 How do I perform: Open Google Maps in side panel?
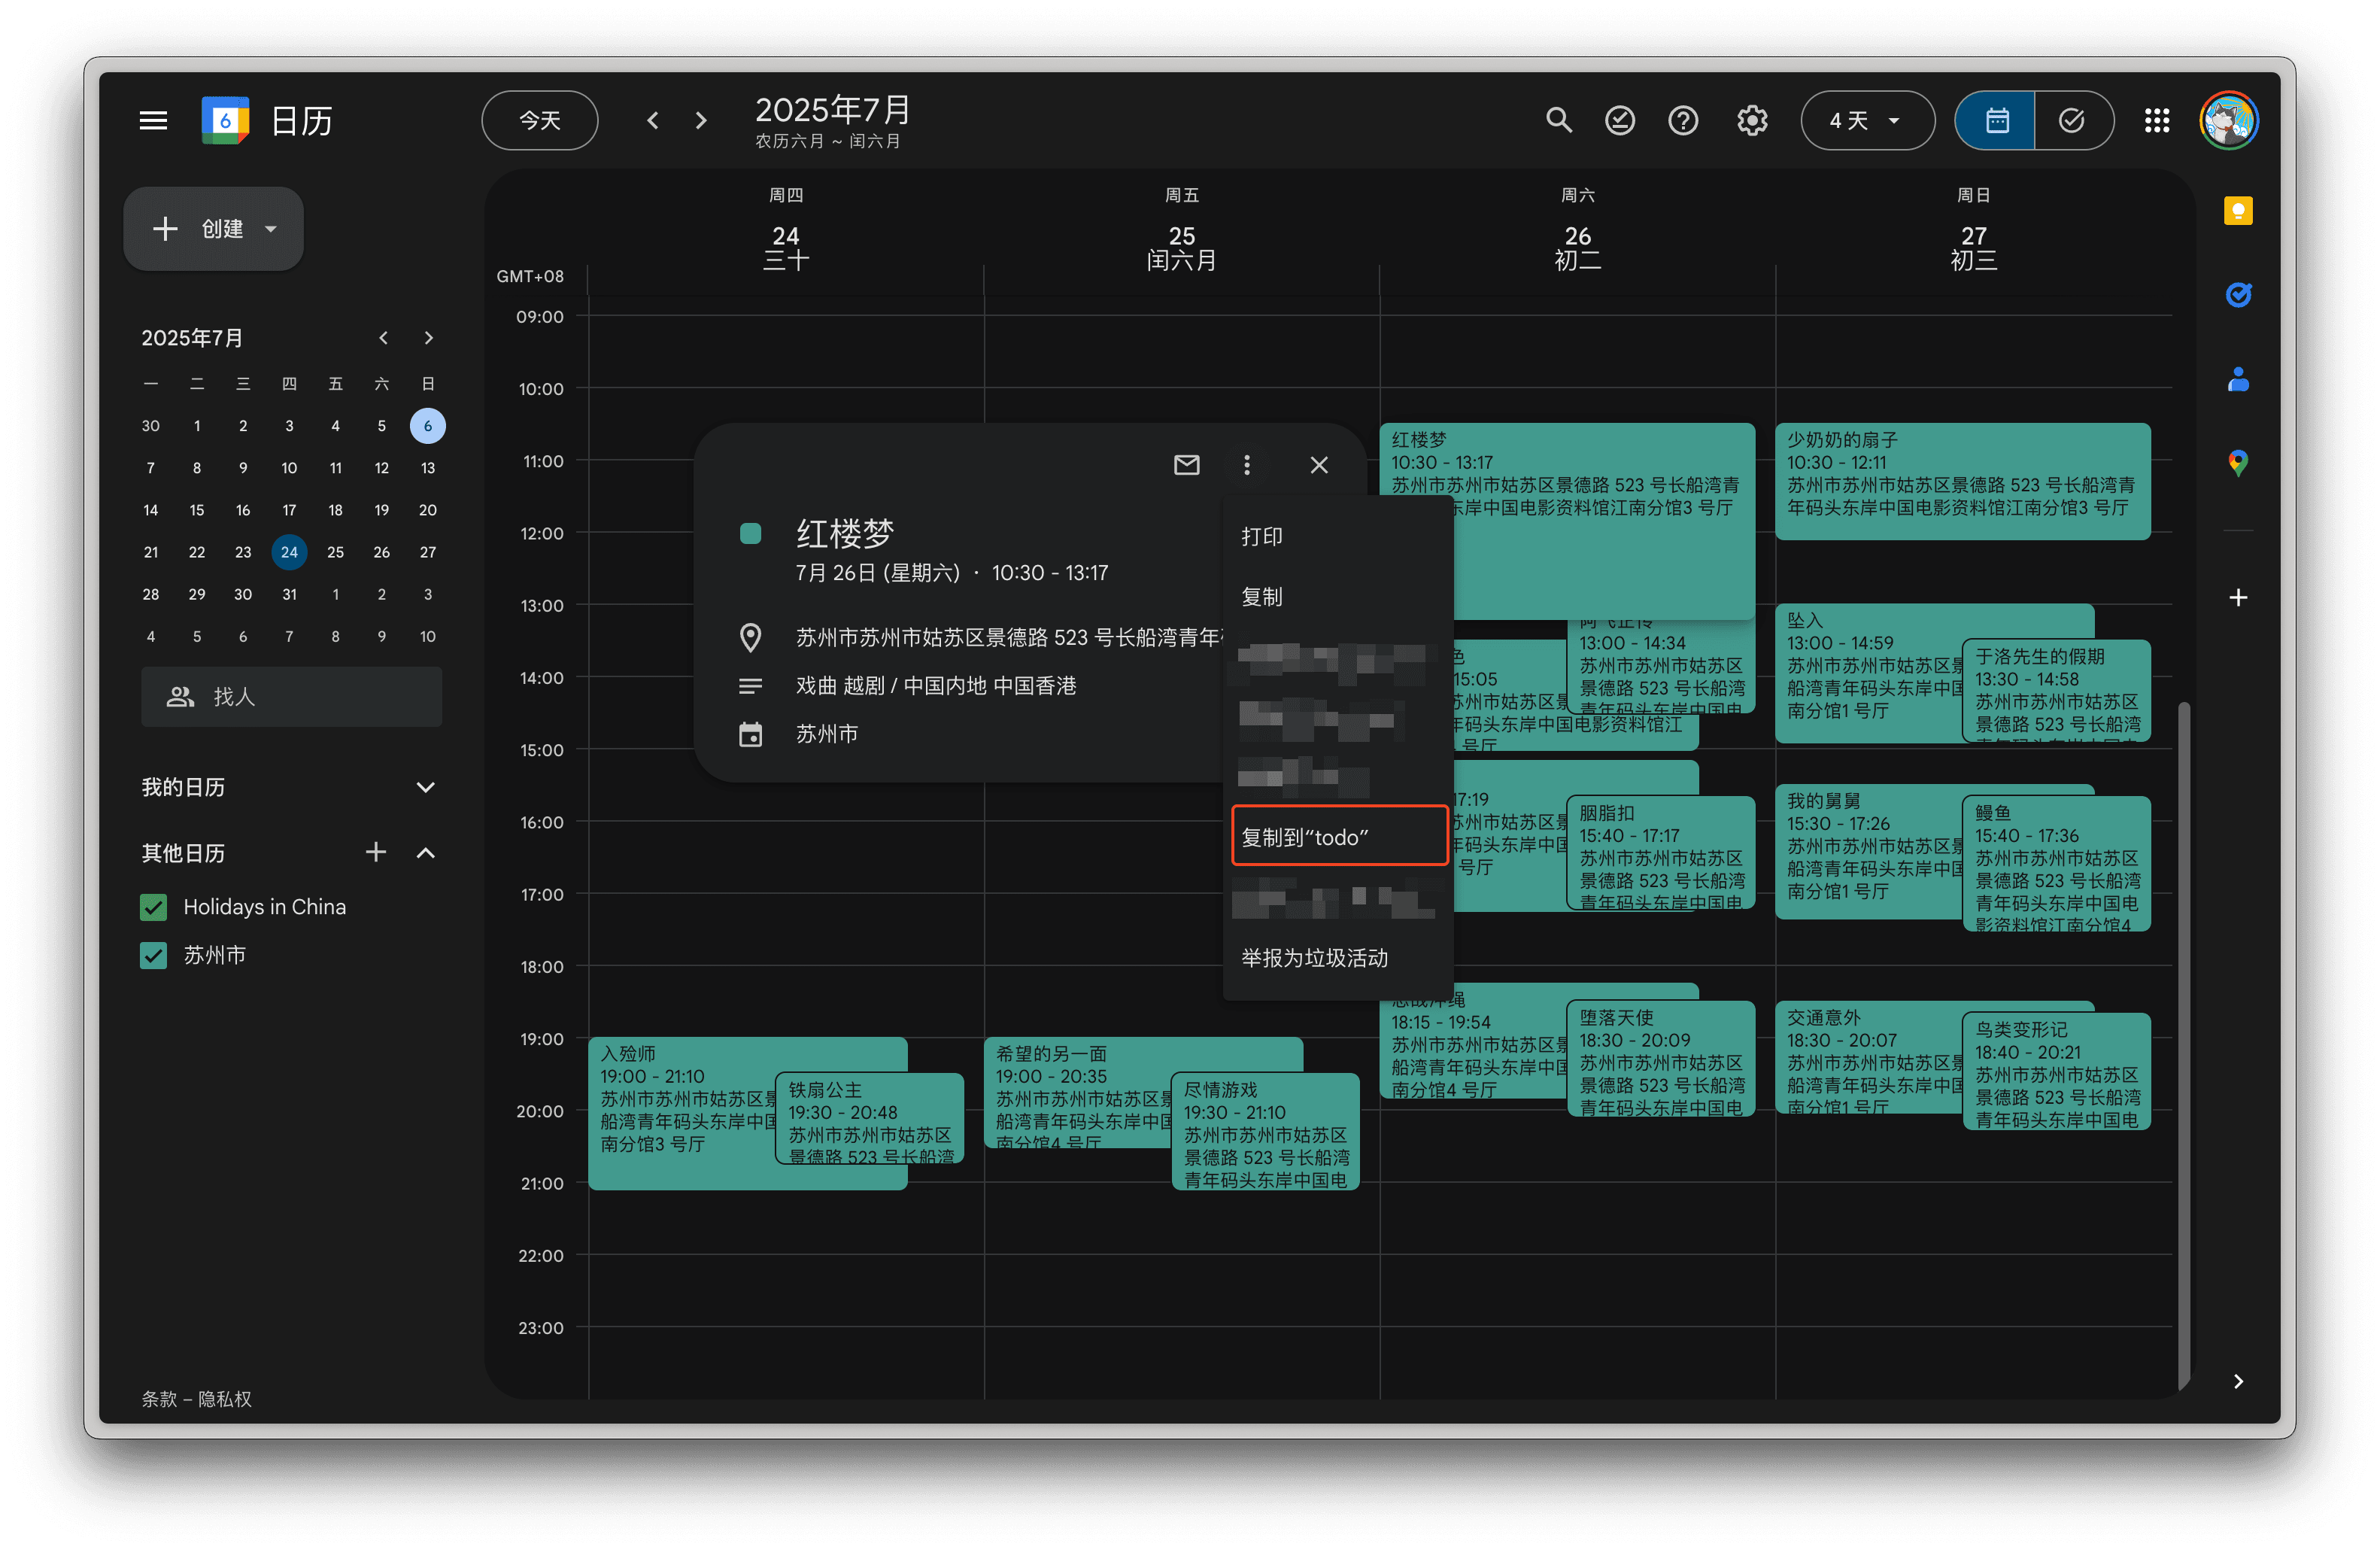[x=2237, y=463]
